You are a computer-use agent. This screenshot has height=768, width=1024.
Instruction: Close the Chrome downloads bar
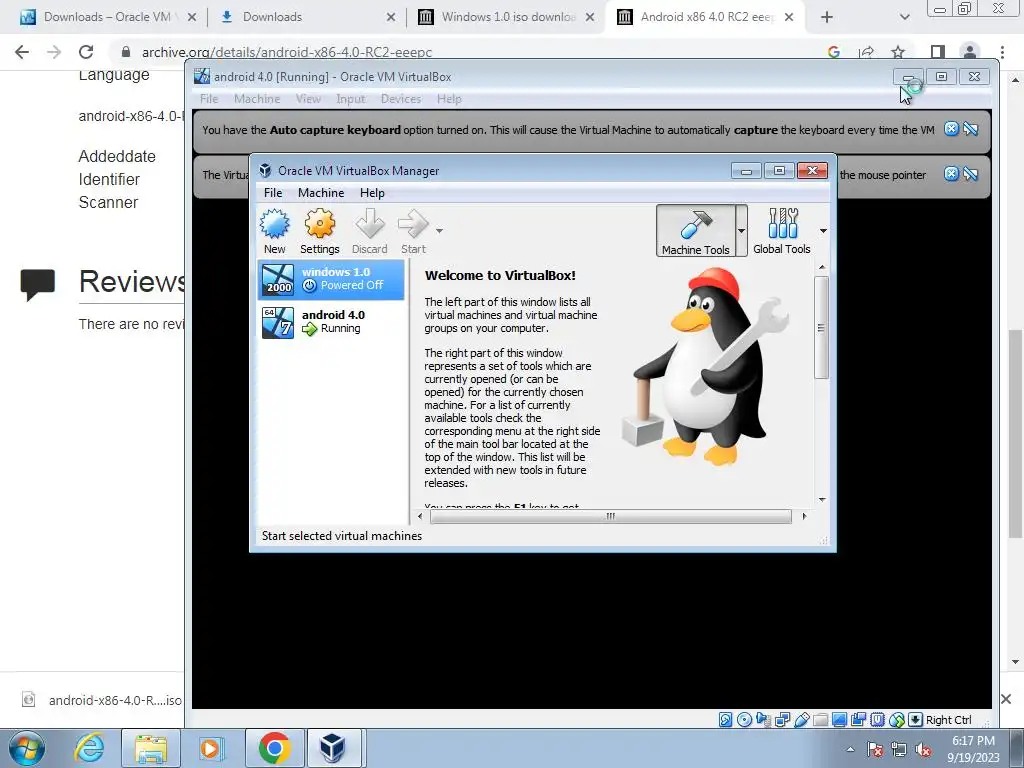pos(1006,699)
